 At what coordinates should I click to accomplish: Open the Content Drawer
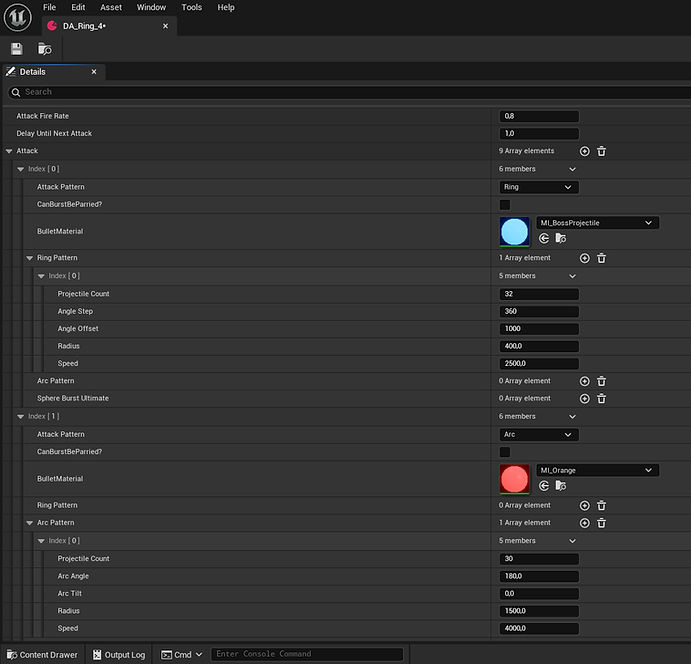tap(42, 655)
